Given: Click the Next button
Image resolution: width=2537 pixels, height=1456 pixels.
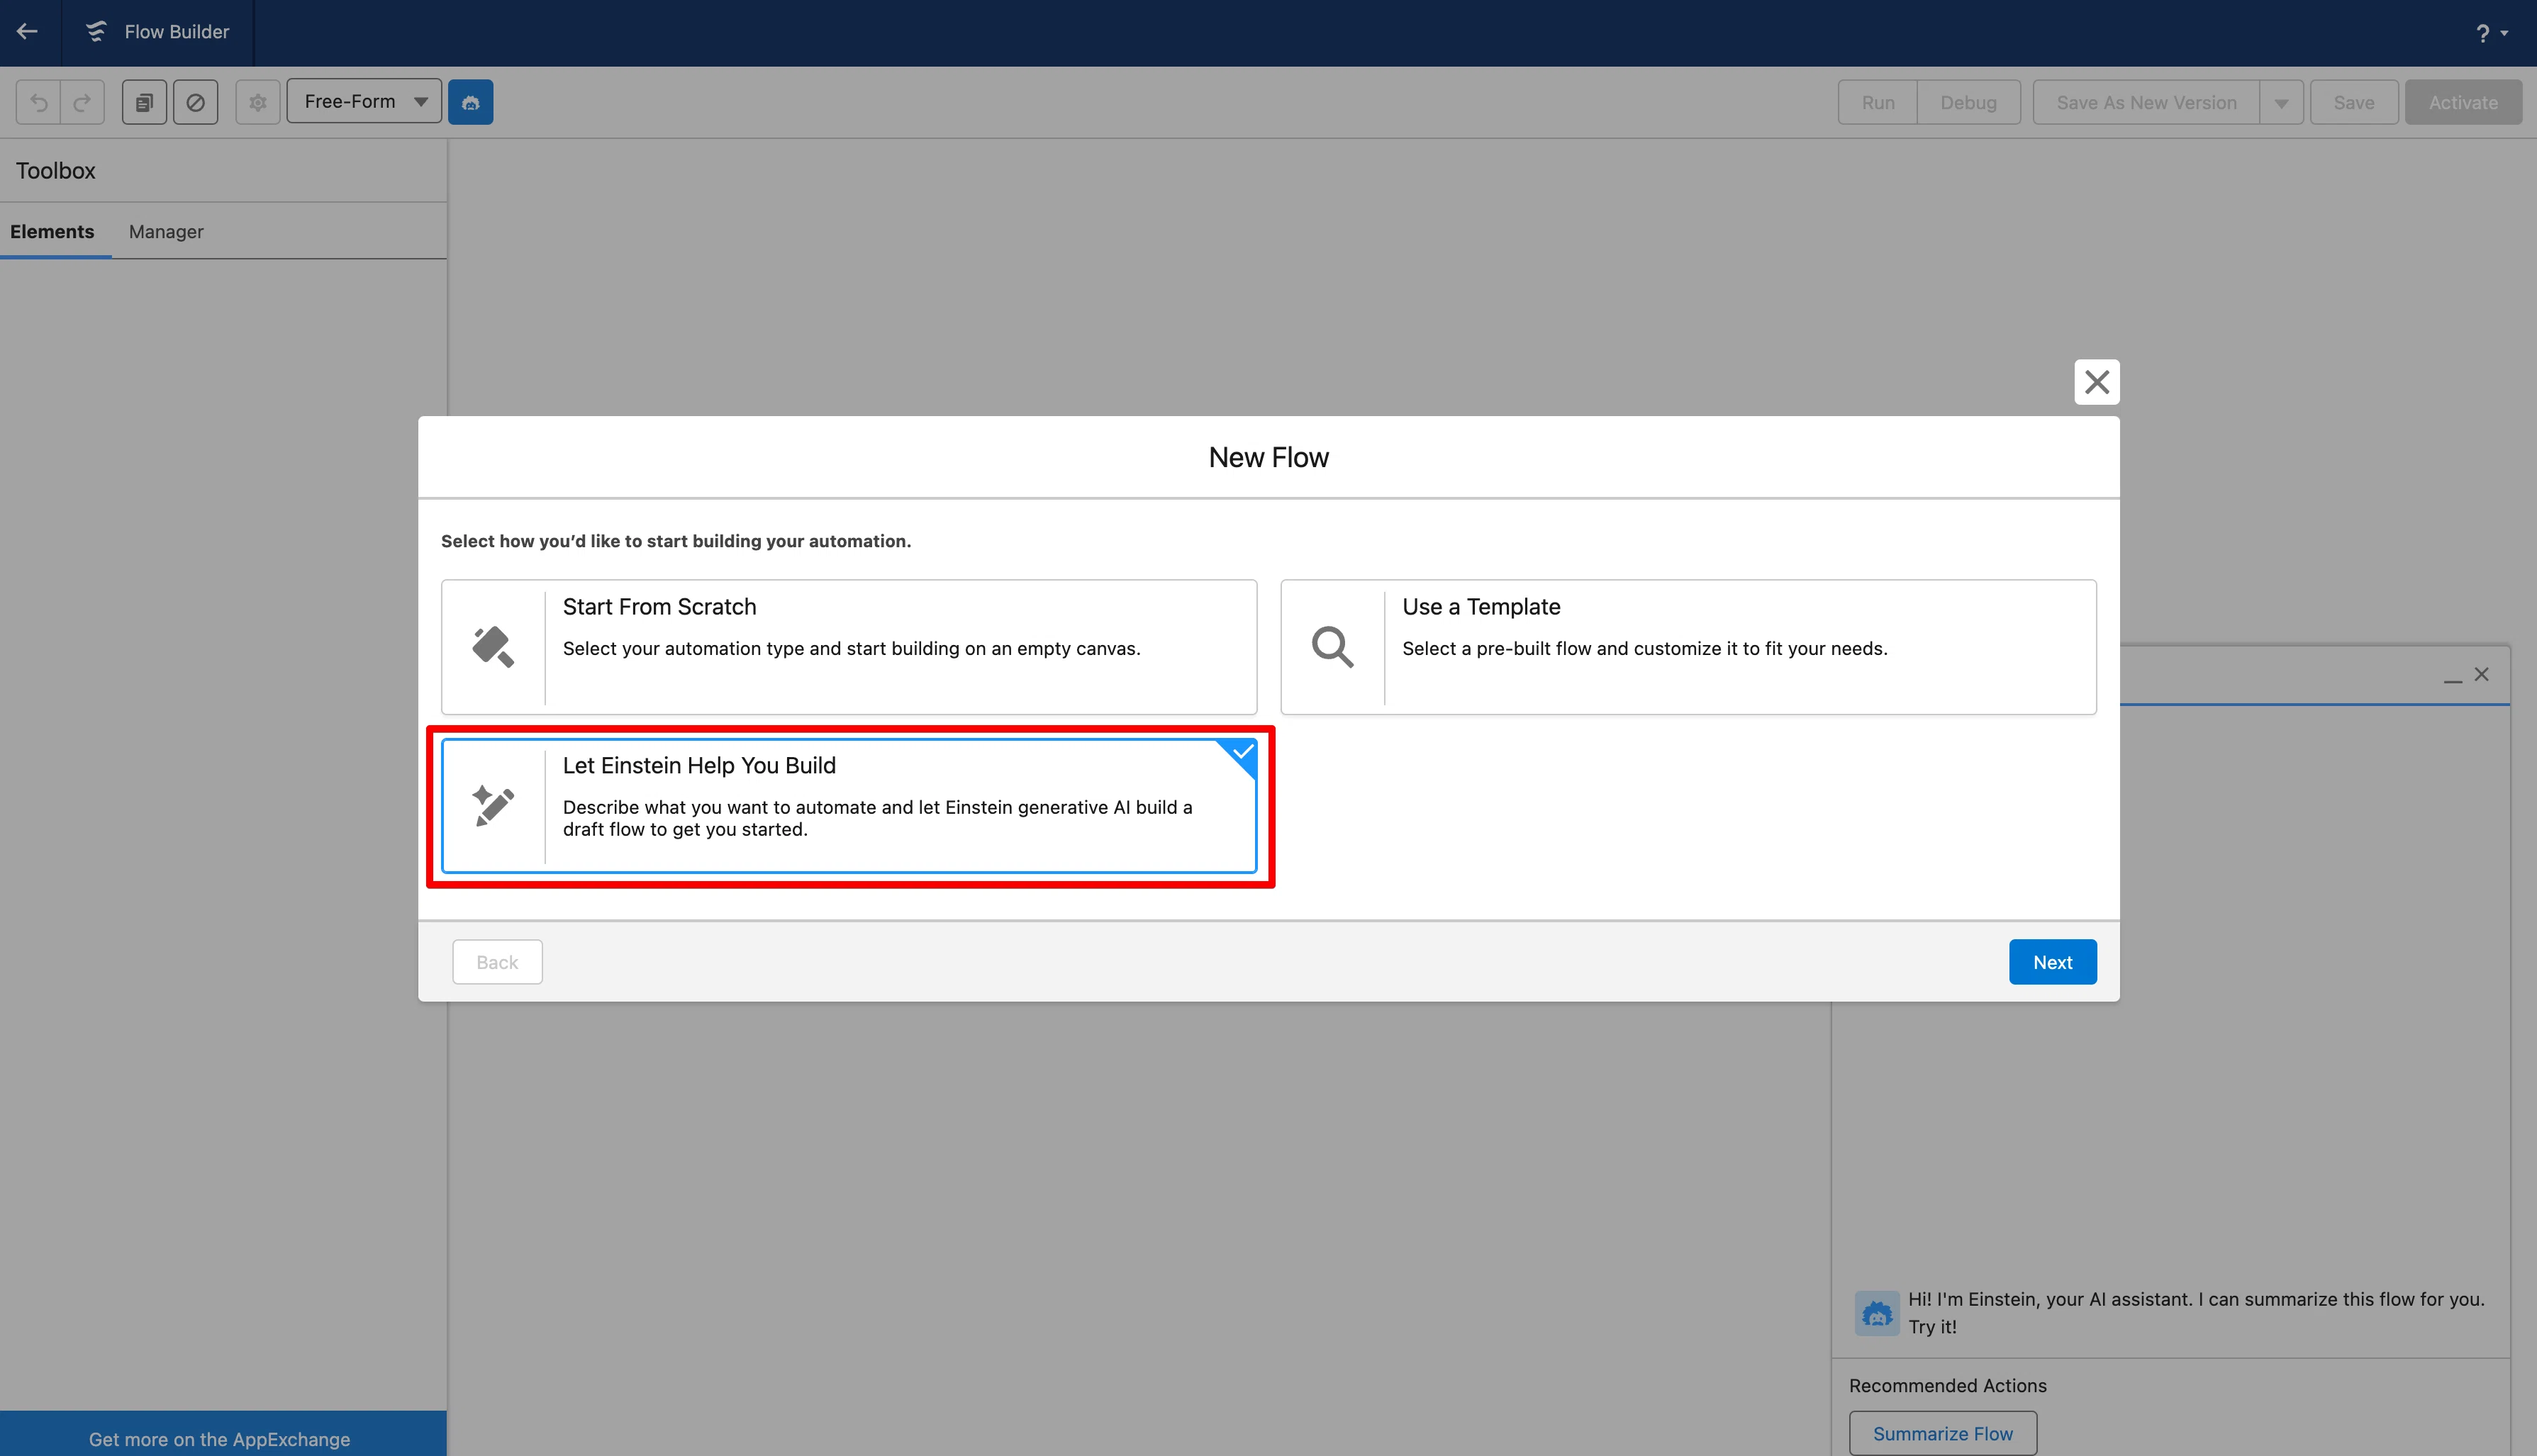Looking at the screenshot, I should [2053, 962].
